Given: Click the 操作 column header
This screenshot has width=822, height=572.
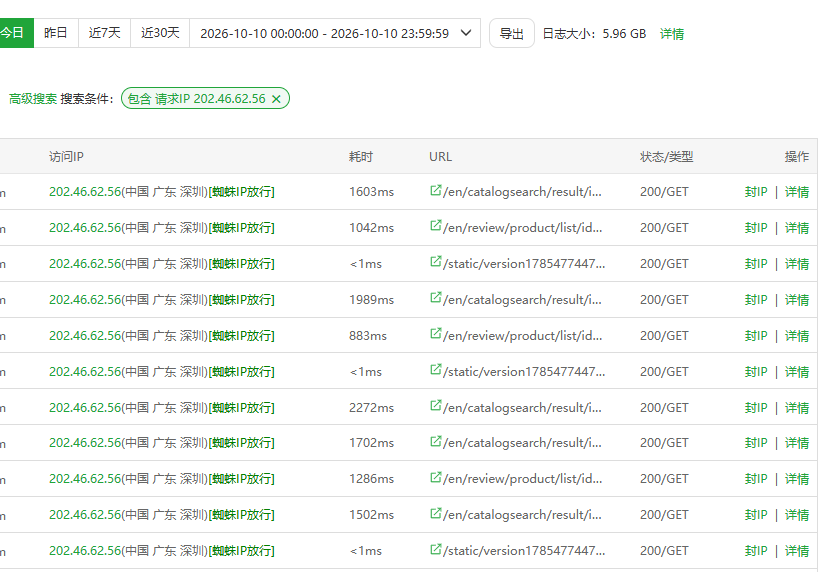Looking at the screenshot, I should (x=797, y=157).
